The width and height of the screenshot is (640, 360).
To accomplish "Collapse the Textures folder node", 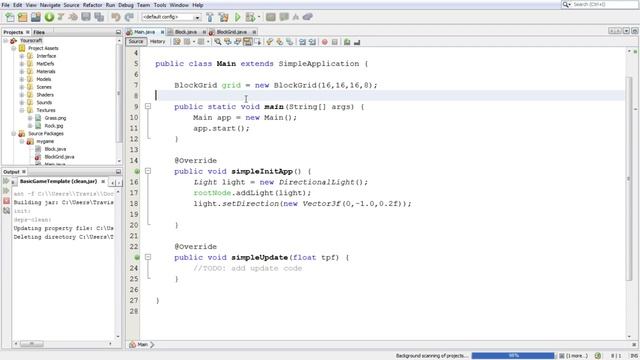I will coord(22,110).
